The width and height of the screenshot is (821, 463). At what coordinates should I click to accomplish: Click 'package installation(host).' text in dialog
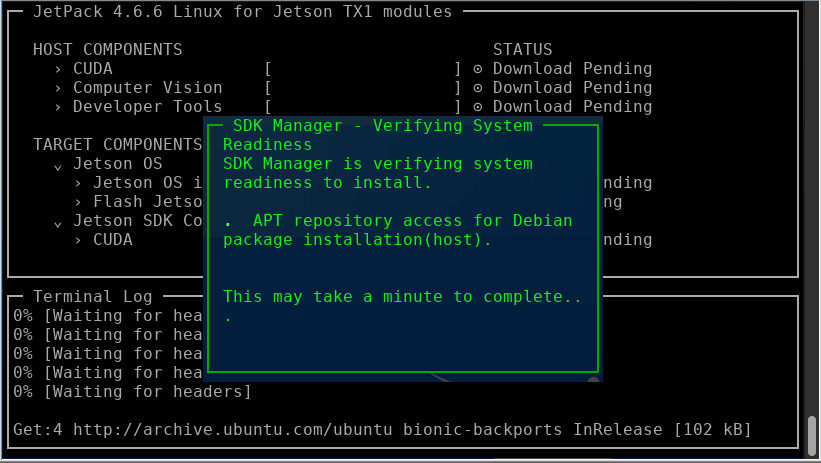[x=357, y=240]
